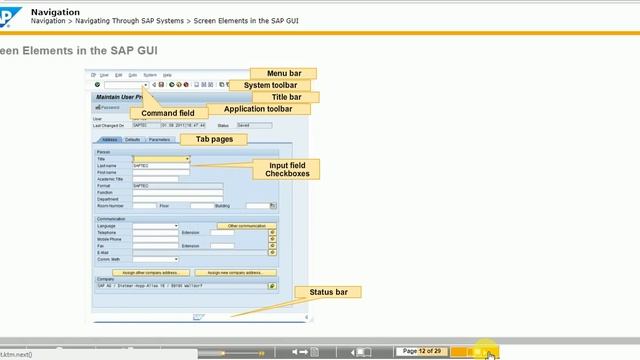Click the Create New Session icon in toolbar
The width and height of the screenshot is (640, 360).
222,84
